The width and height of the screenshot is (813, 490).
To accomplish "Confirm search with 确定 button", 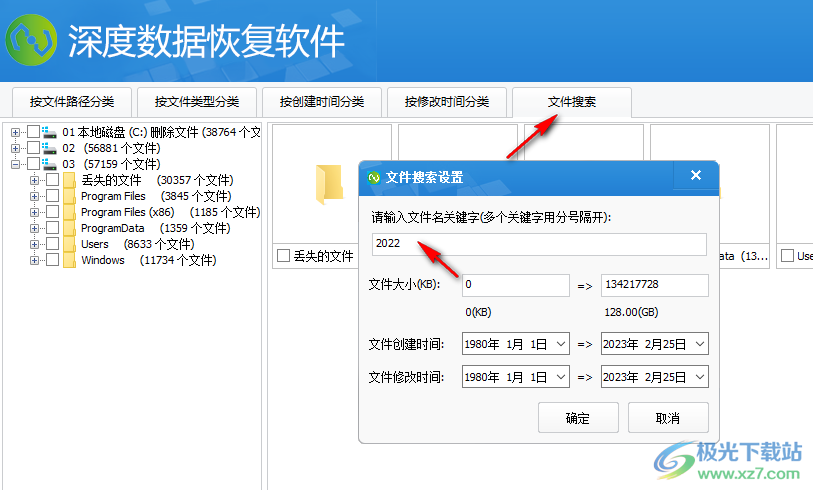I will click(578, 417).
